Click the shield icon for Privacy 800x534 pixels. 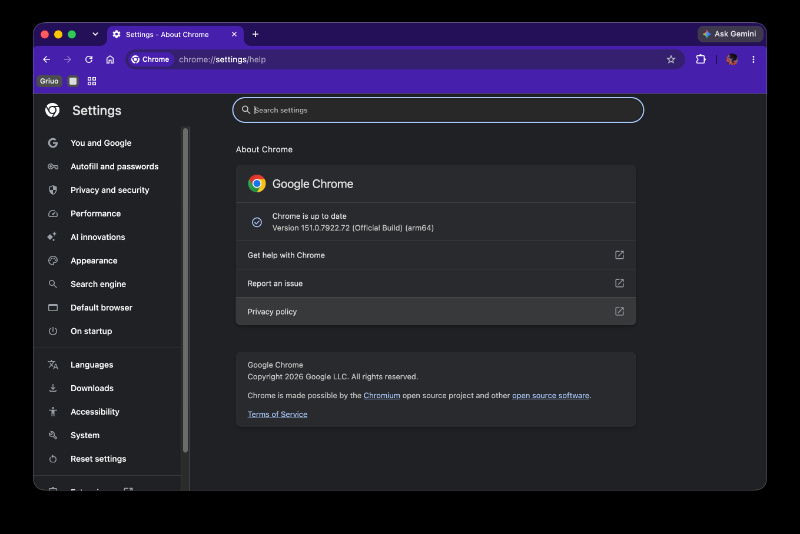tap(53, 190)
